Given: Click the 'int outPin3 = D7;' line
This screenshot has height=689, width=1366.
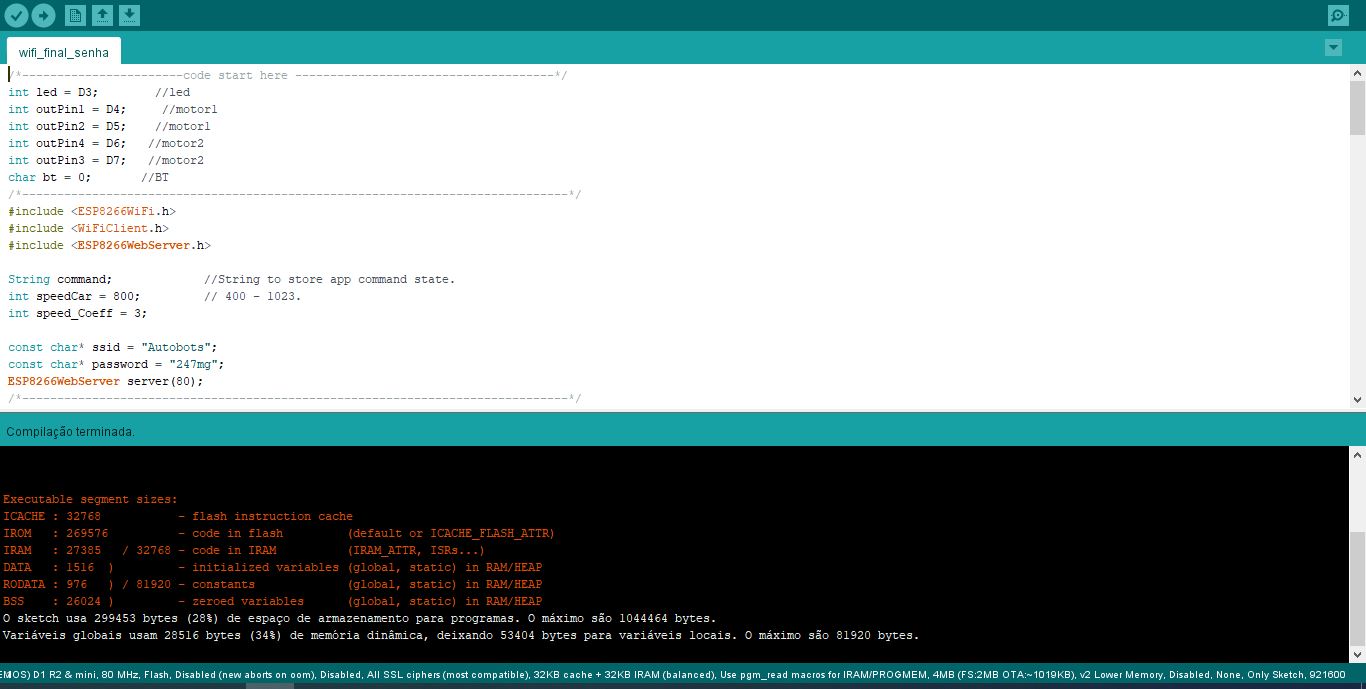Looking at the screenshot, I should [x=106, y=160].
